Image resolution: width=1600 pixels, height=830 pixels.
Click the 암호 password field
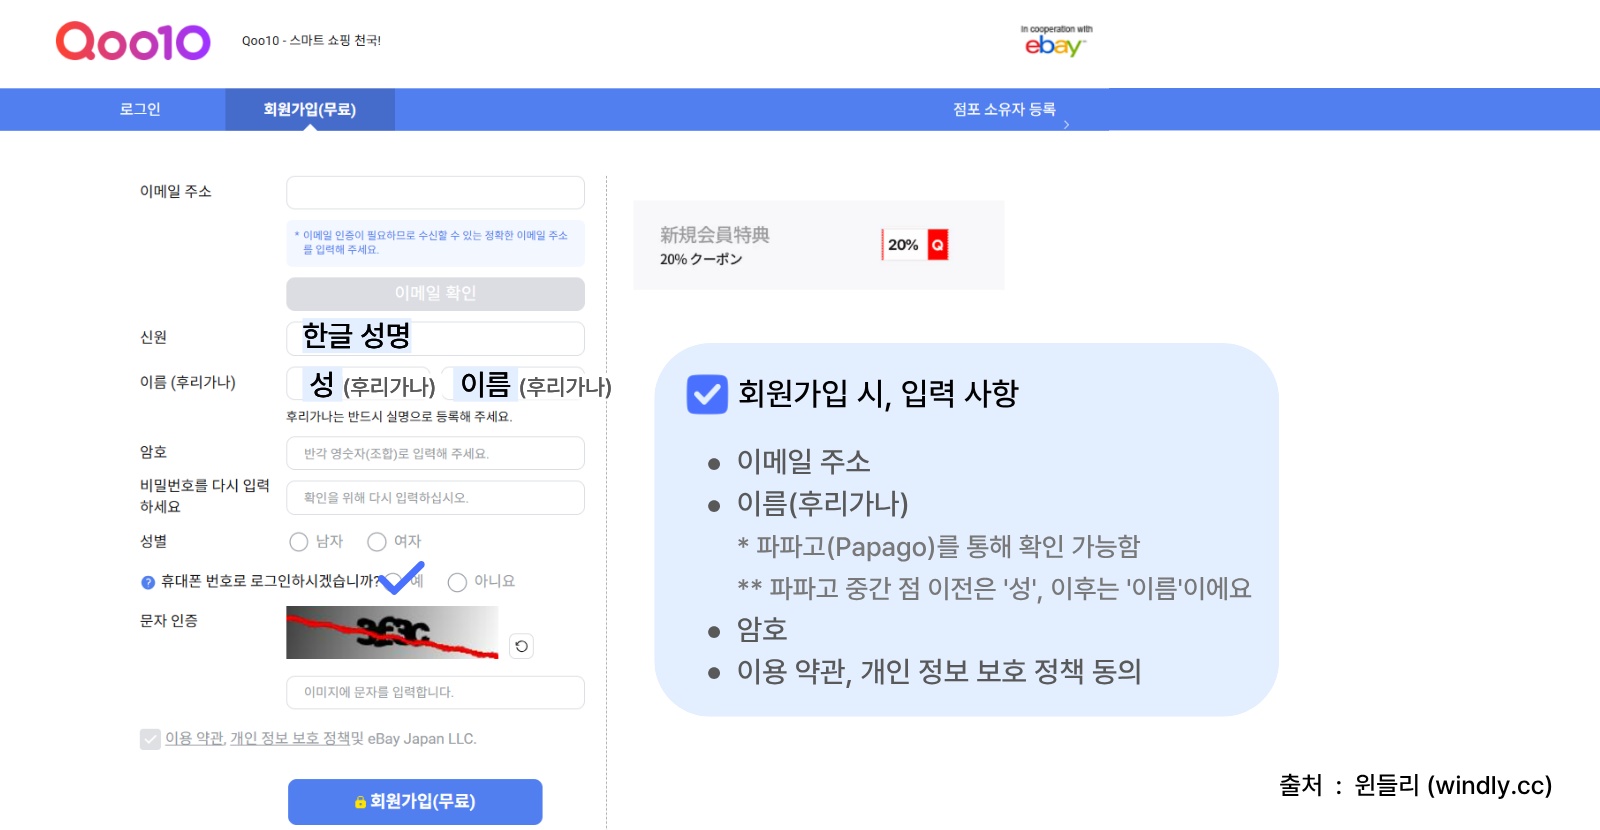click(x=435, y=453)
